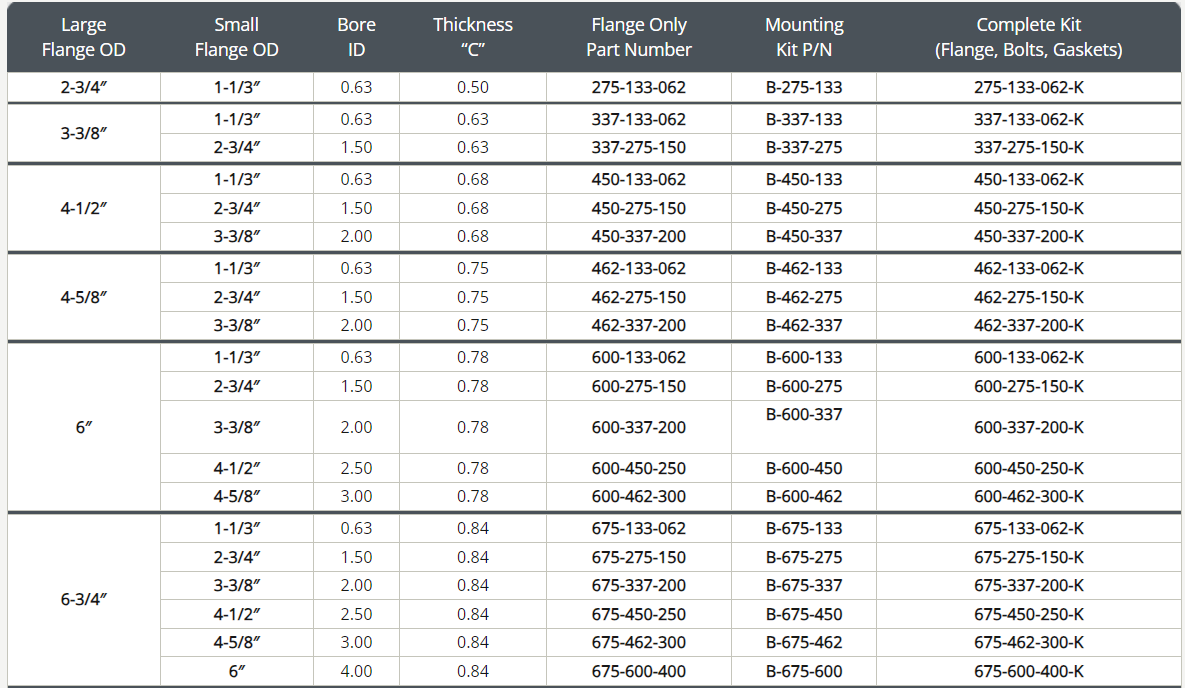Click the Small Flange OD column header
Viewport: 1185px width, 688px height.
pyautogui.click(x=237, y=37)
